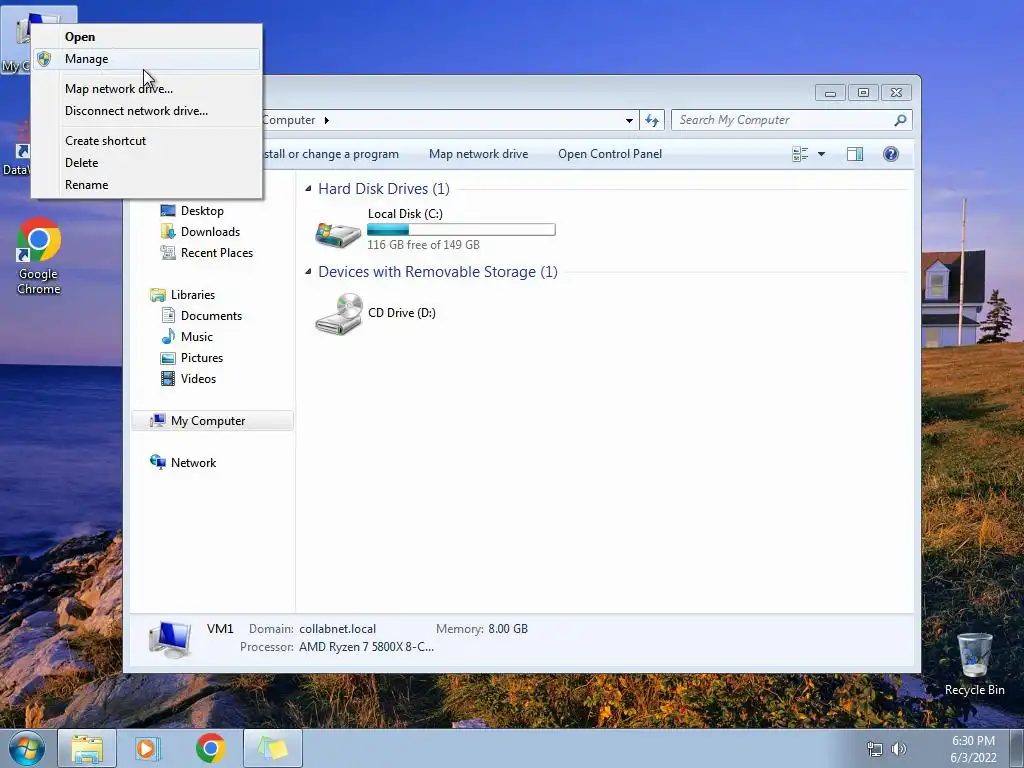Select Downloads in the navigation pane

210,232
